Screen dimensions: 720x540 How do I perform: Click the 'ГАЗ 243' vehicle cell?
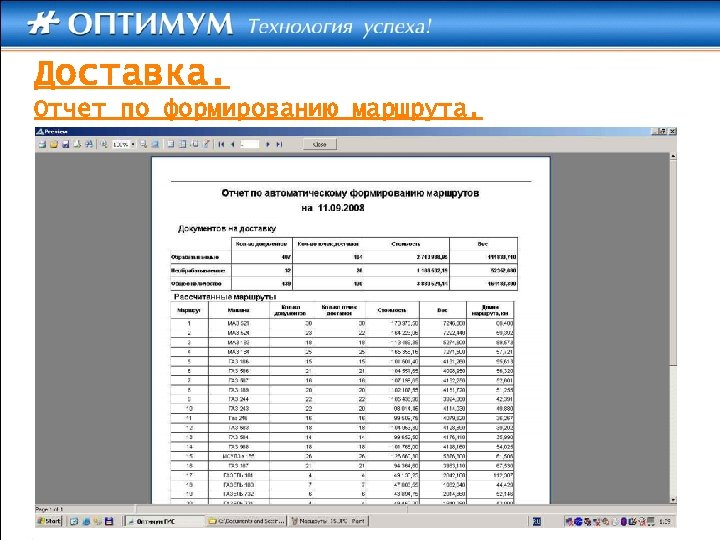[239, 409]
